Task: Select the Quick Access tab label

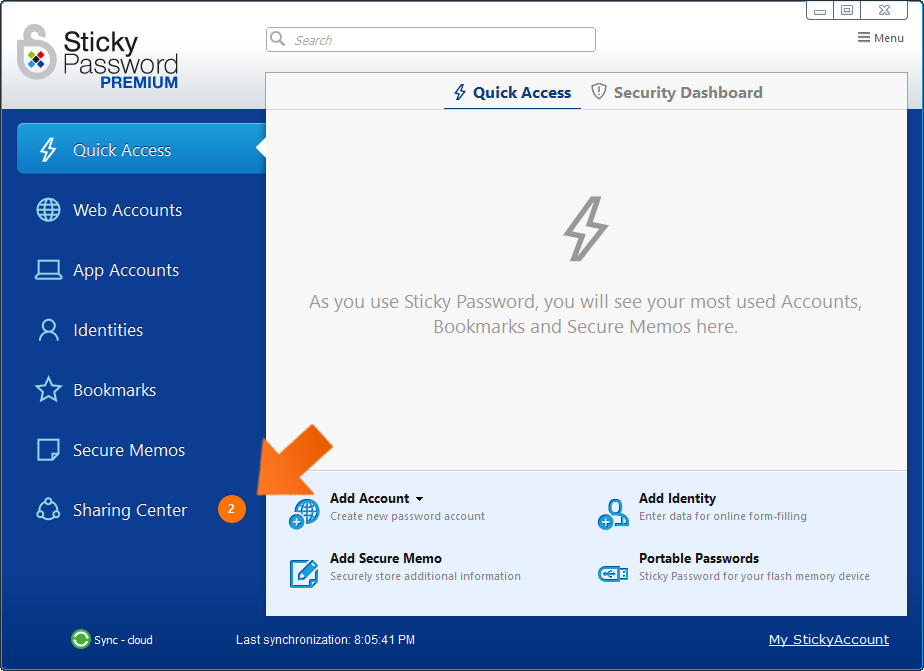Action: [522, 92]
